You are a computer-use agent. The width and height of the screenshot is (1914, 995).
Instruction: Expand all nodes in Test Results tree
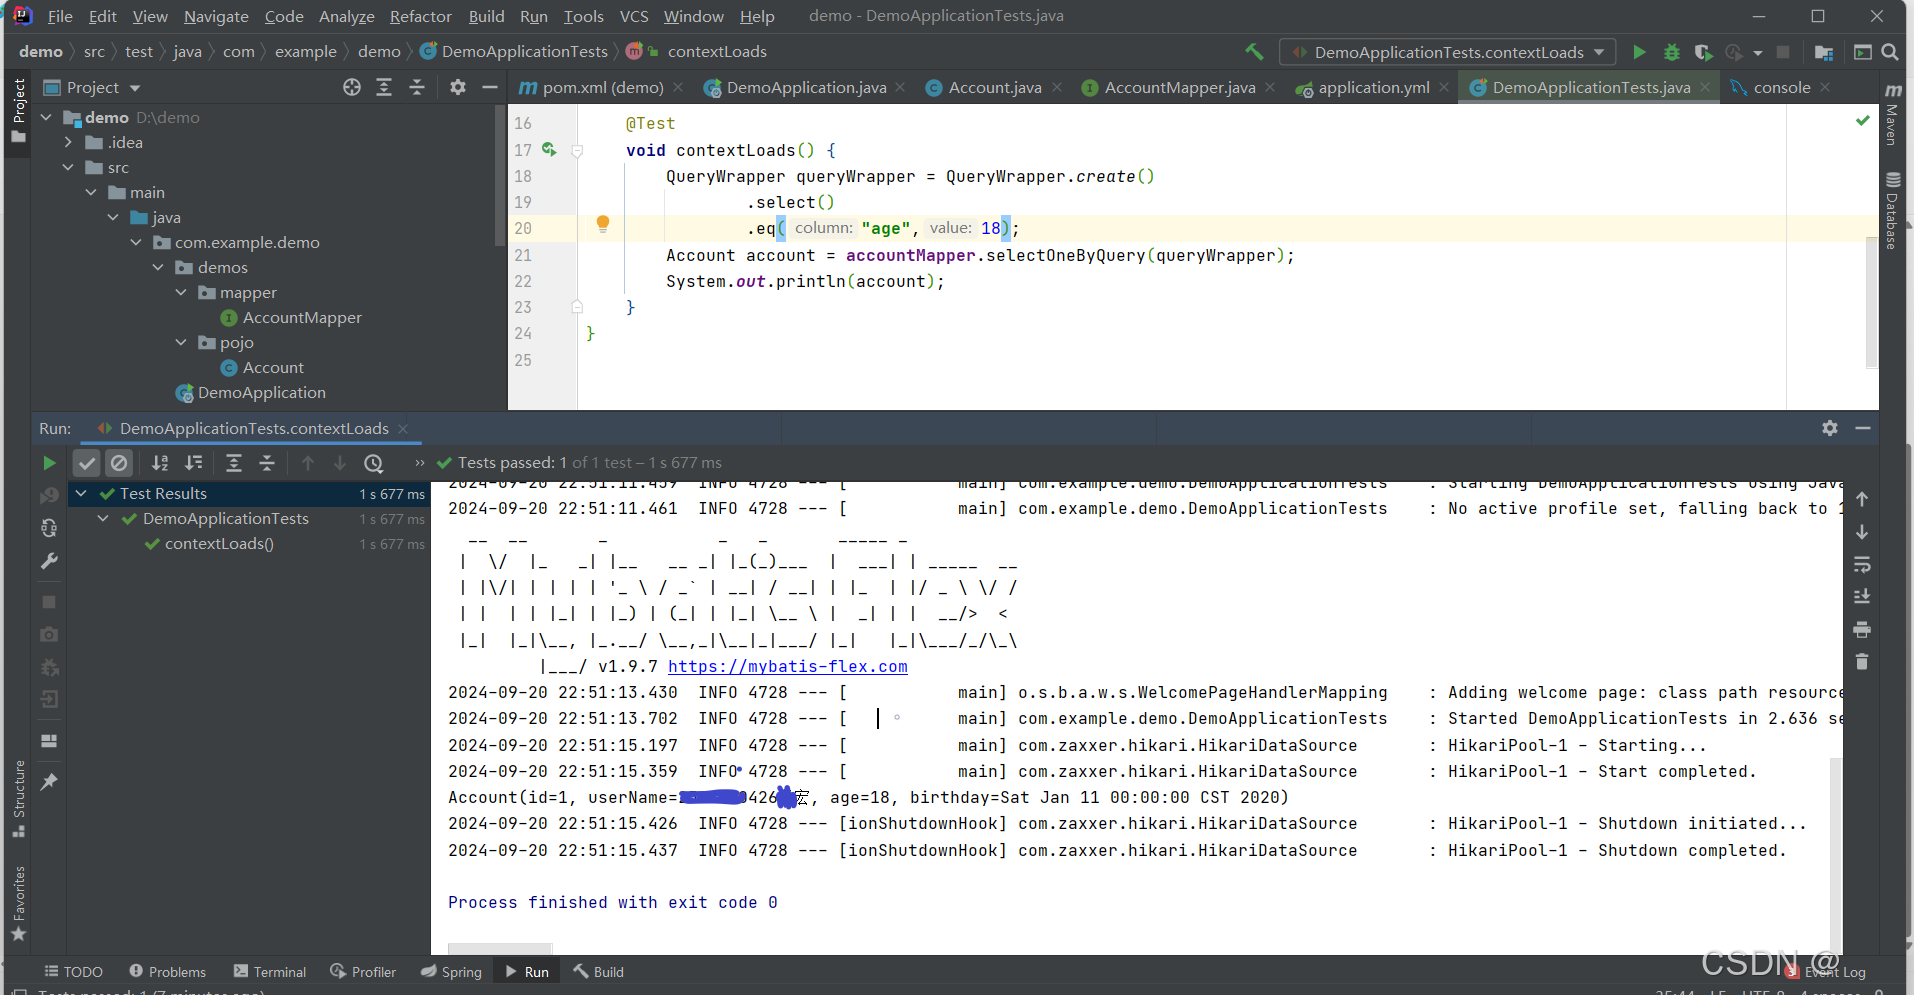[x=234, y=462]
